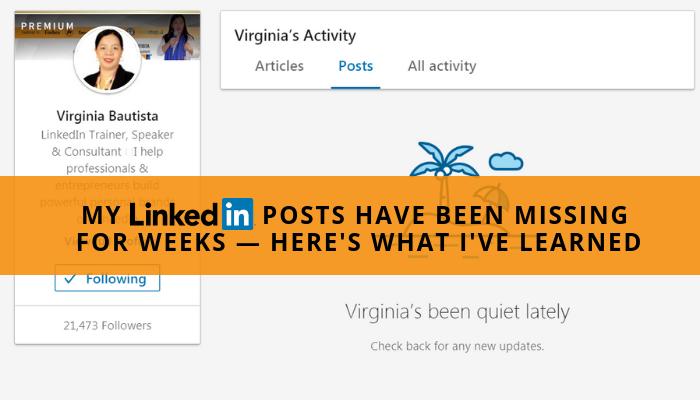The height and width of the screenshot is (400, 700).
Task: Open the 21,473 Followers count
Action: click(x=107, y=325)
